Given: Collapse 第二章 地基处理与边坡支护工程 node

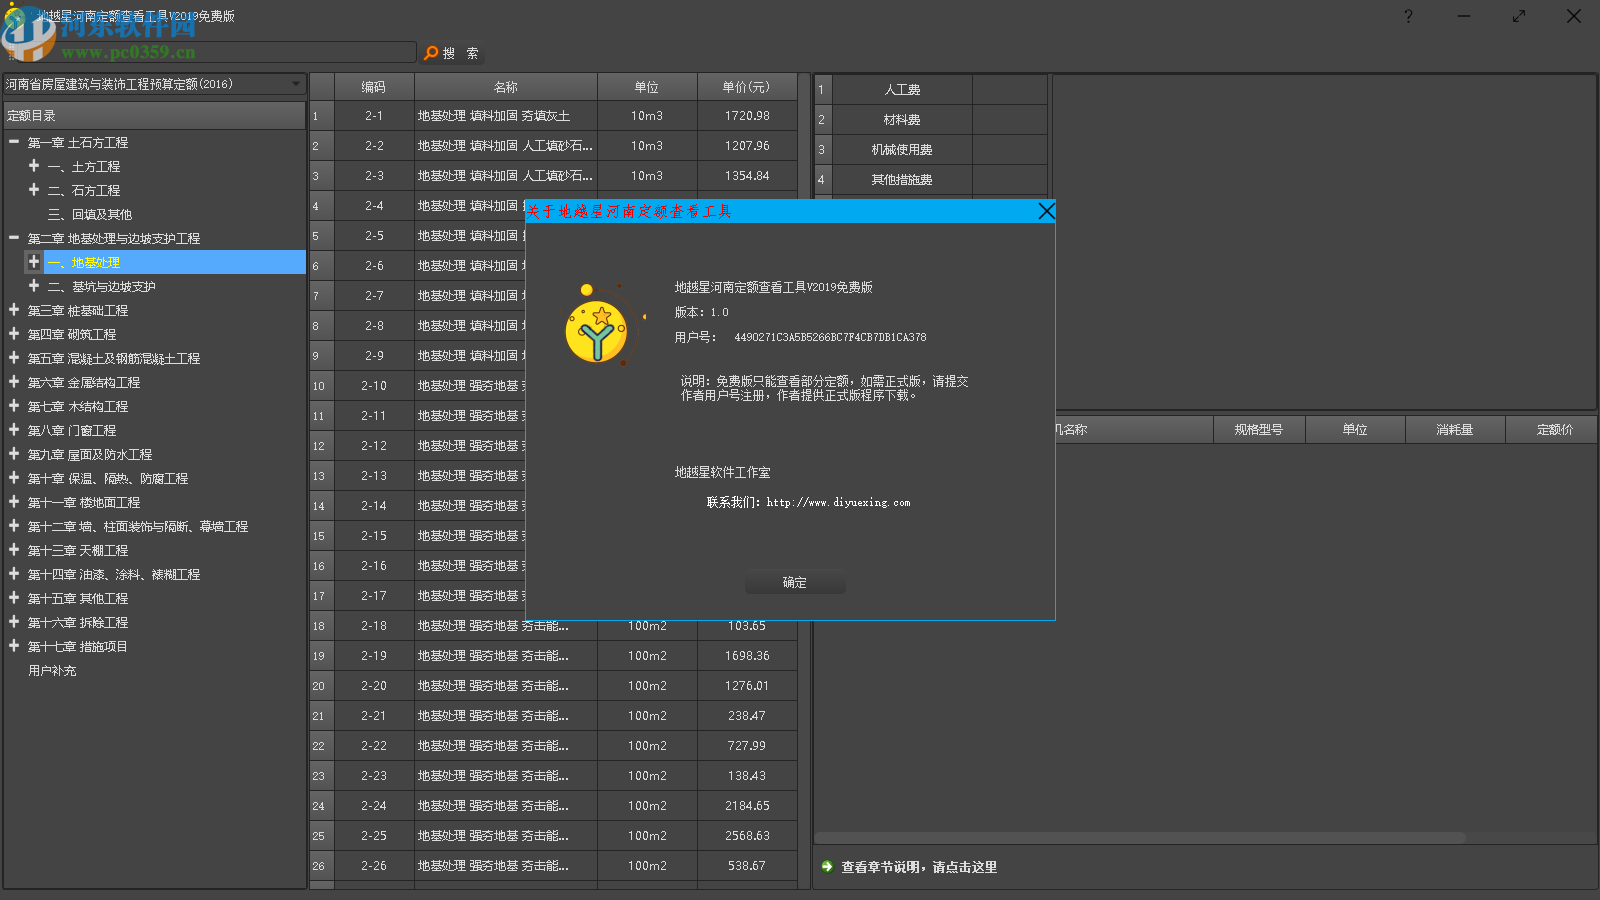Looking at the screenshot, I should (x=14, y=238).
